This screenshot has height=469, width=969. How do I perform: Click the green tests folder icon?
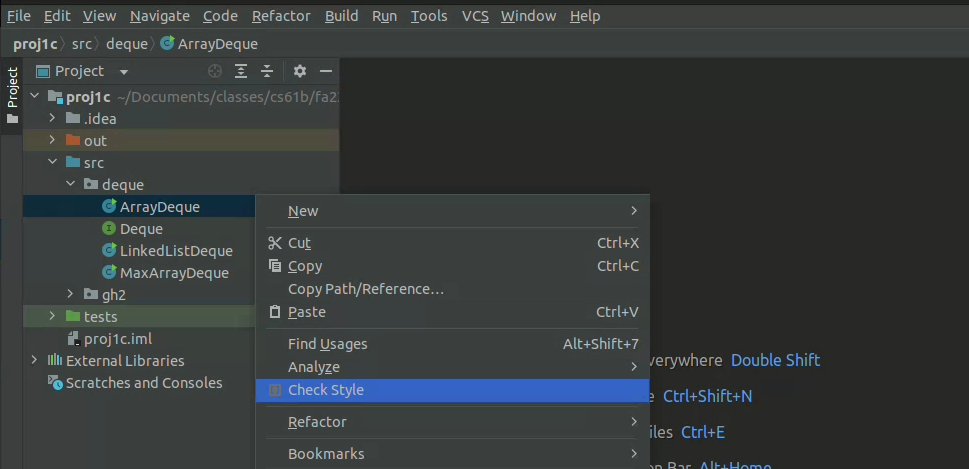pyautogui.click(x=73, y=316)
